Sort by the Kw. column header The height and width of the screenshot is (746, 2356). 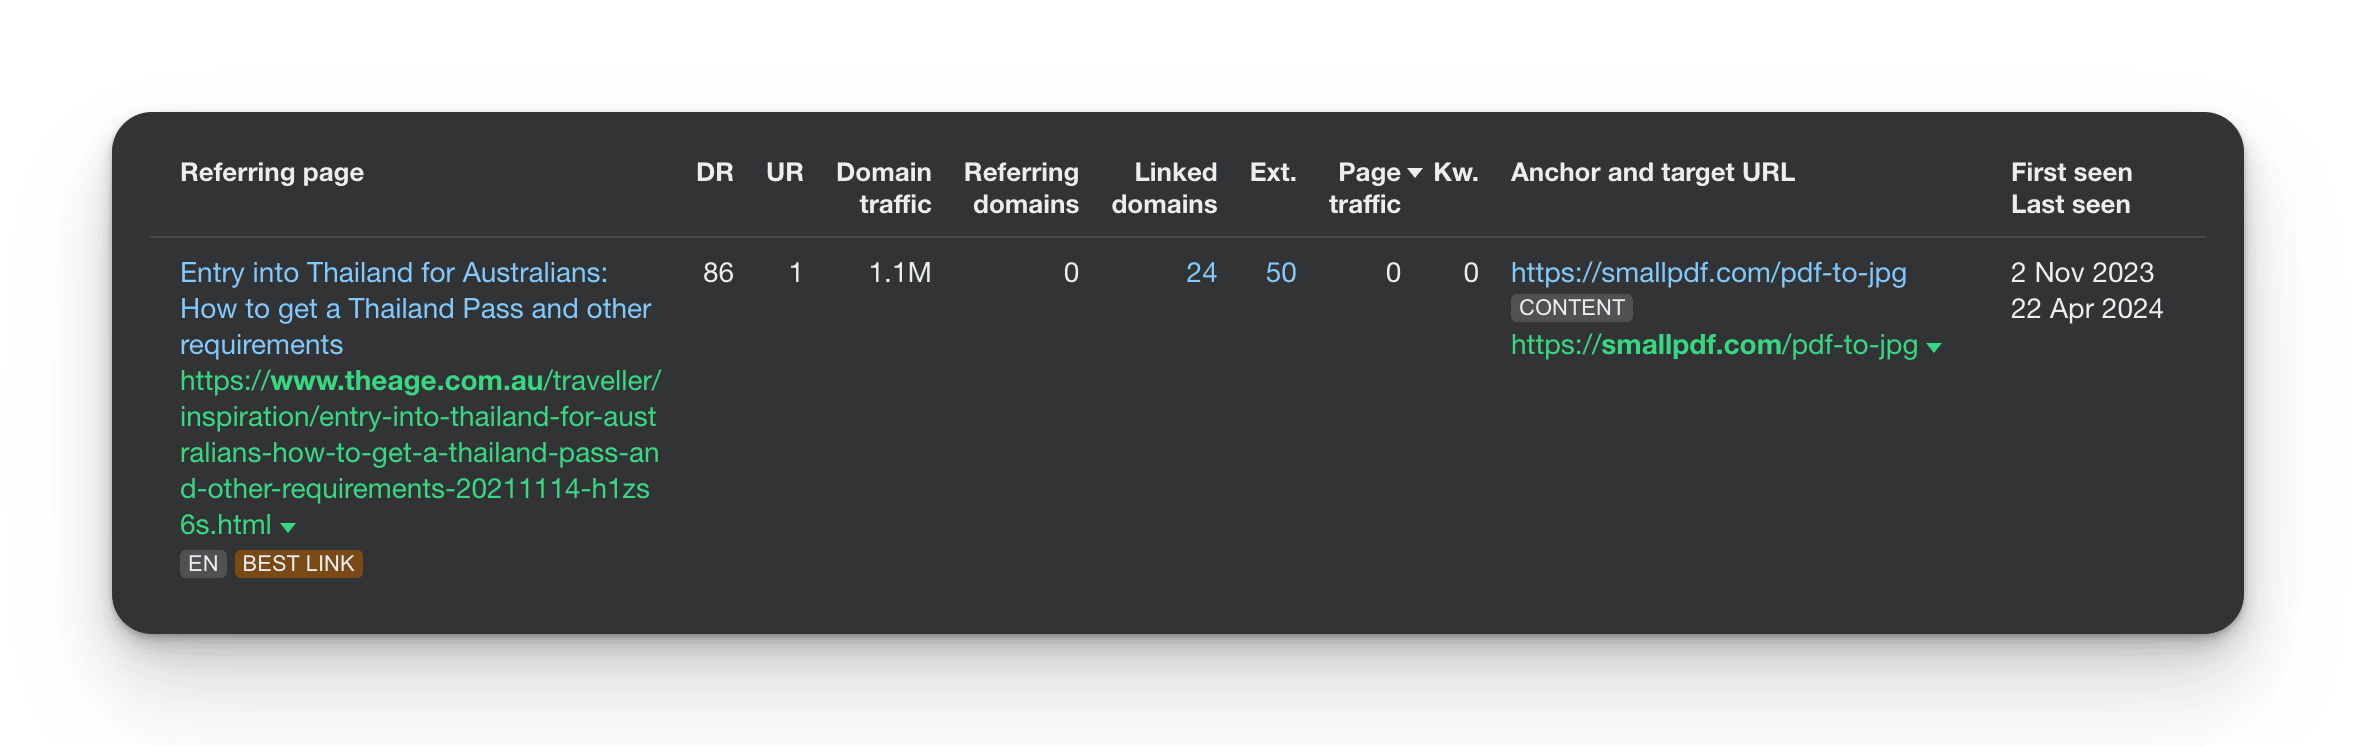point(1456,172)
